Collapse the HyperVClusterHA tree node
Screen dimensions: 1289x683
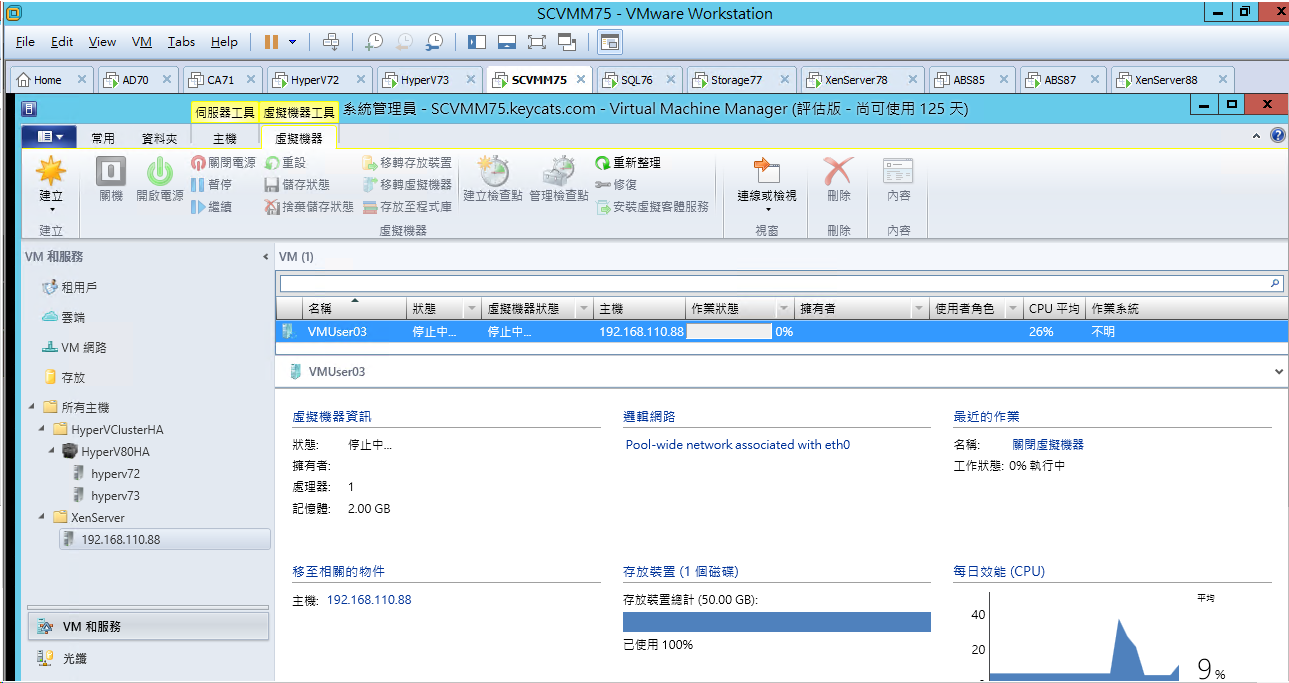pos(42,429)
